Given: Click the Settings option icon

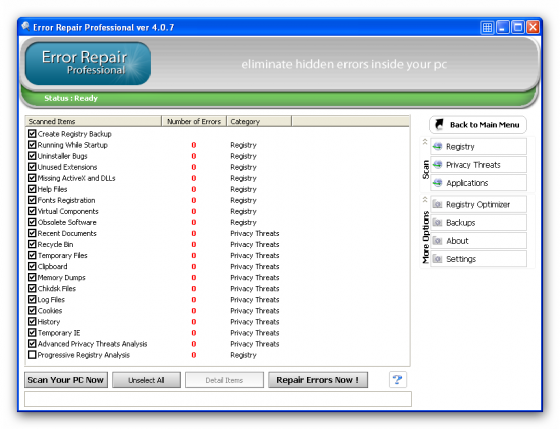Looking at the screenshot, I should 438,259.
